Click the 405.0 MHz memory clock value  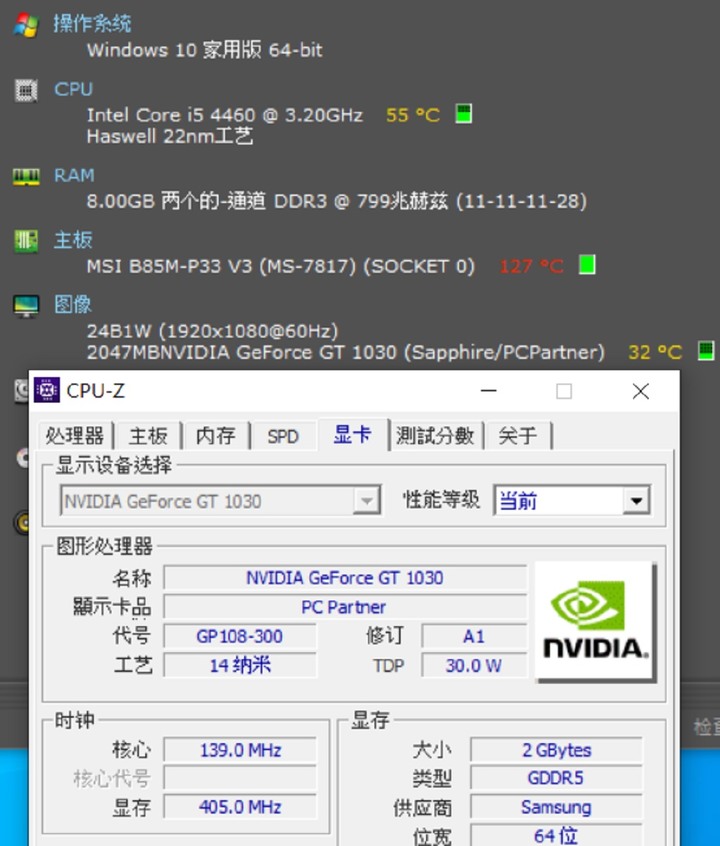point(240,807)
